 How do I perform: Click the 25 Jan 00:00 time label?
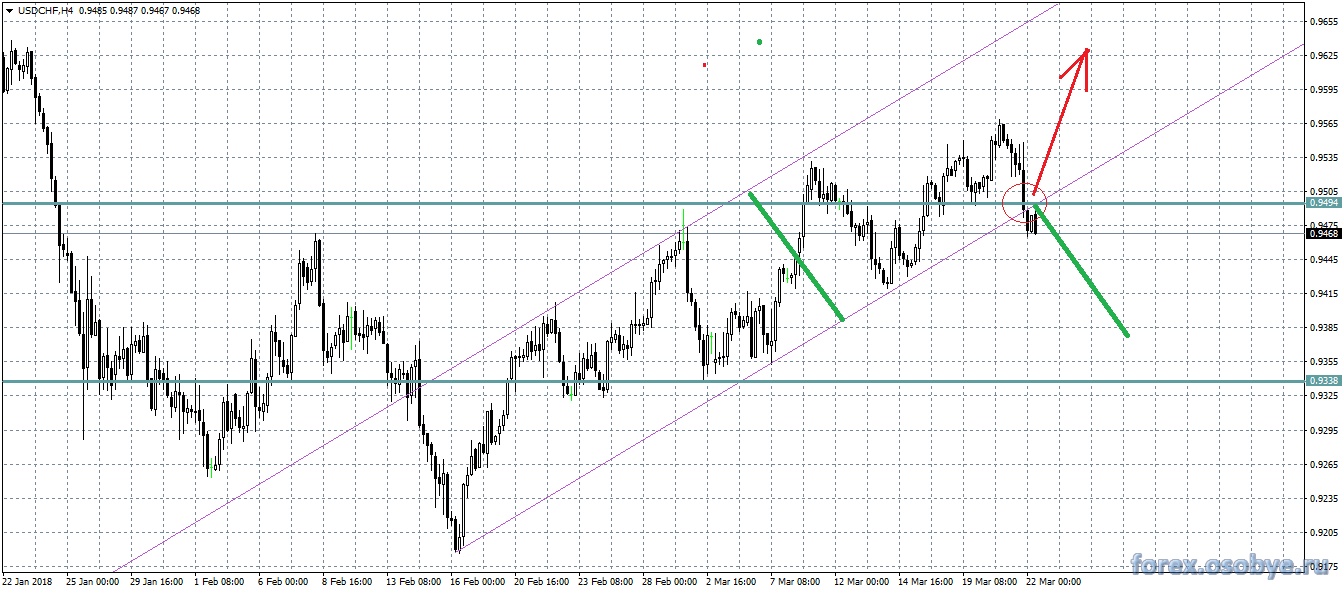[x=92, y=580]
